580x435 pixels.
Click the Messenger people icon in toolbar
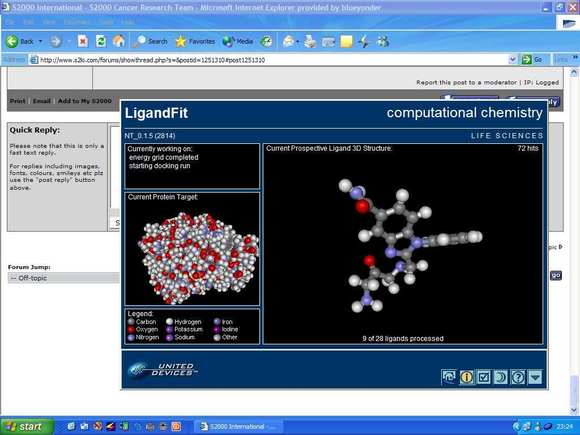[382, 41]
